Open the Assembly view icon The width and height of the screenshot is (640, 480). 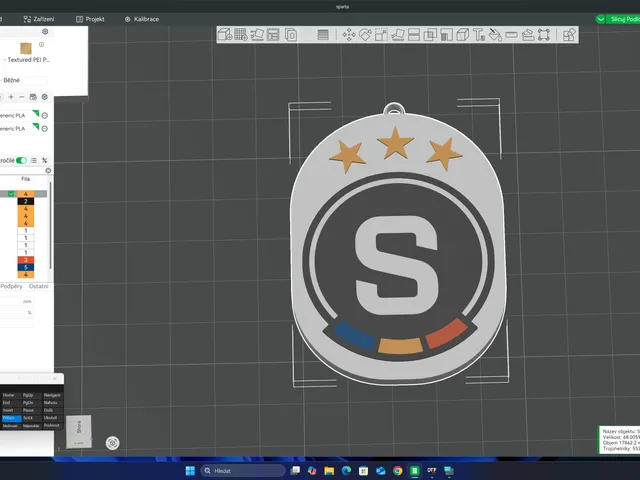(x=569, y=35)
